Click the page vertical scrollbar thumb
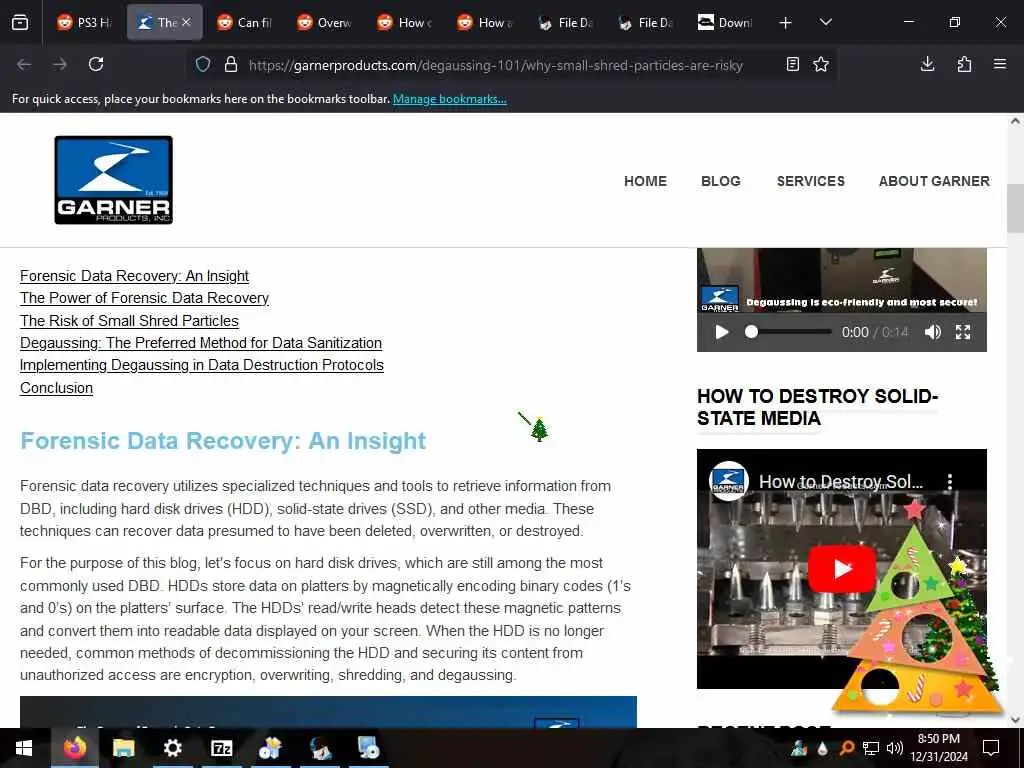The image size is (1024, 768). point(1015,208)
